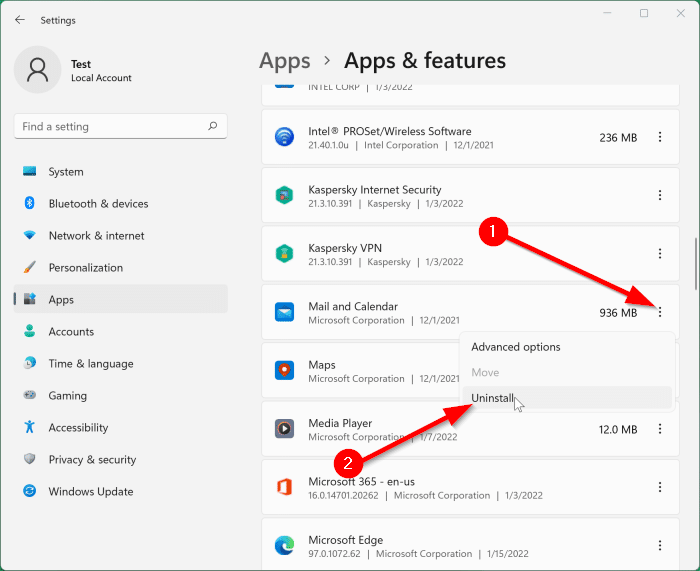Open Windows Update settings

click(x=121, y=492)
